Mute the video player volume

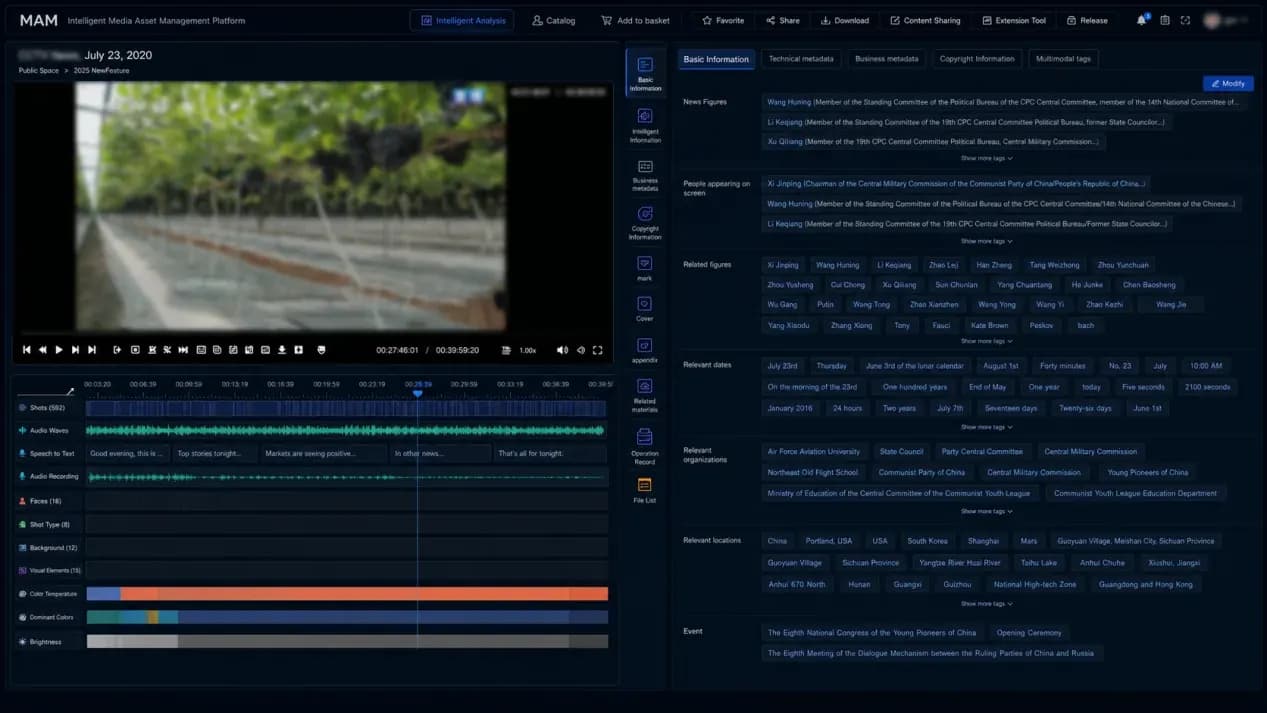tap(562, 350)
